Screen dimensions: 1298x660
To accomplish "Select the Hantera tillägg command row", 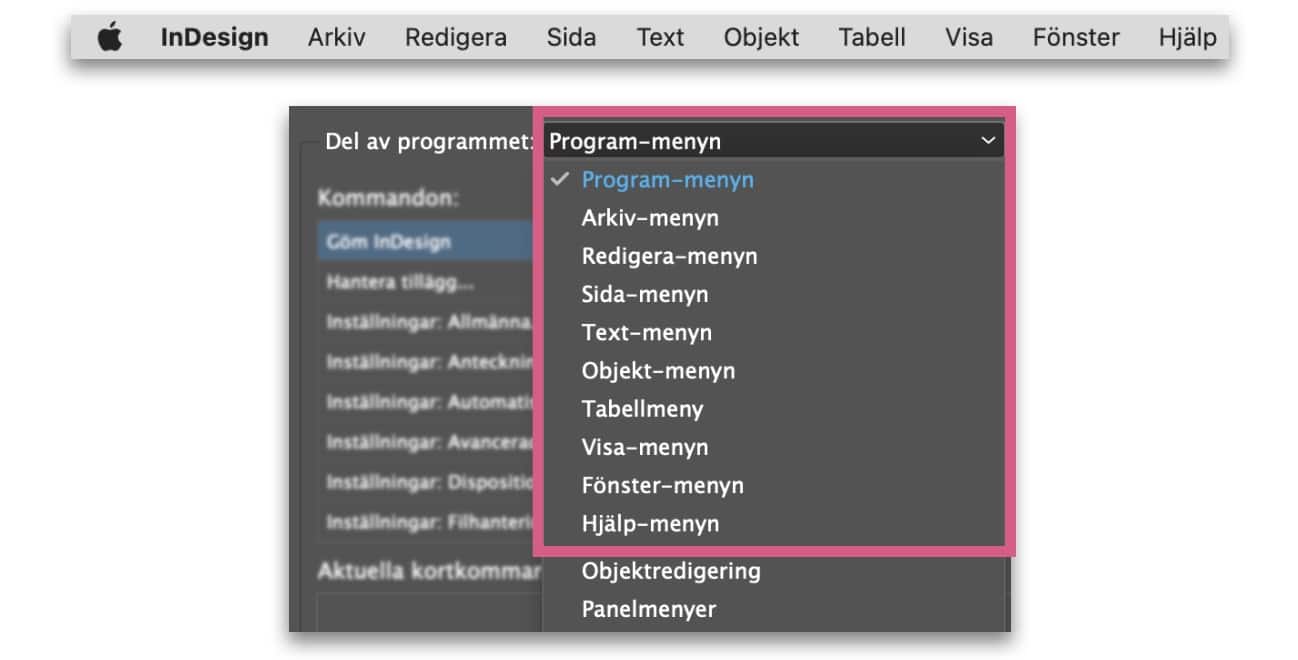I will 426,282.
